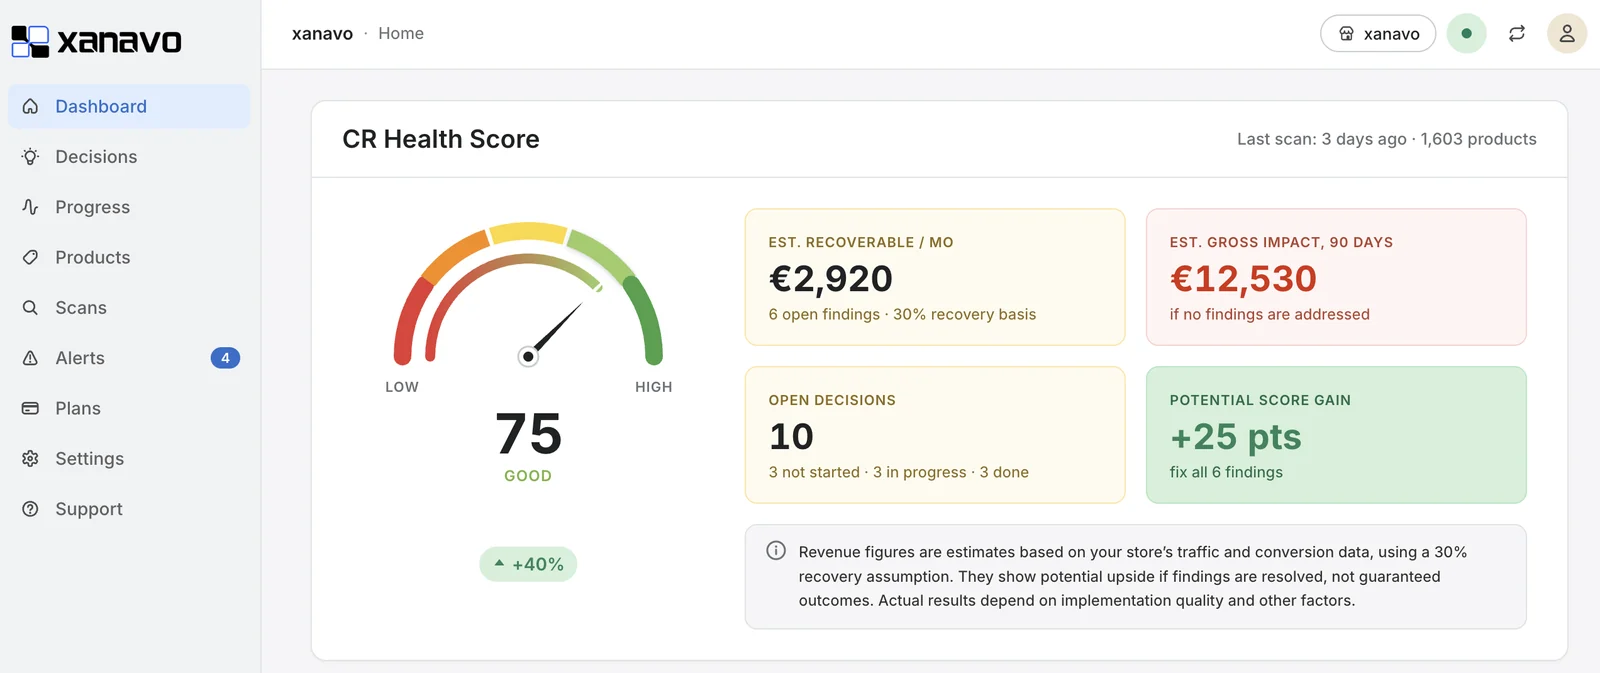Click the xanavo store button

1378,34
